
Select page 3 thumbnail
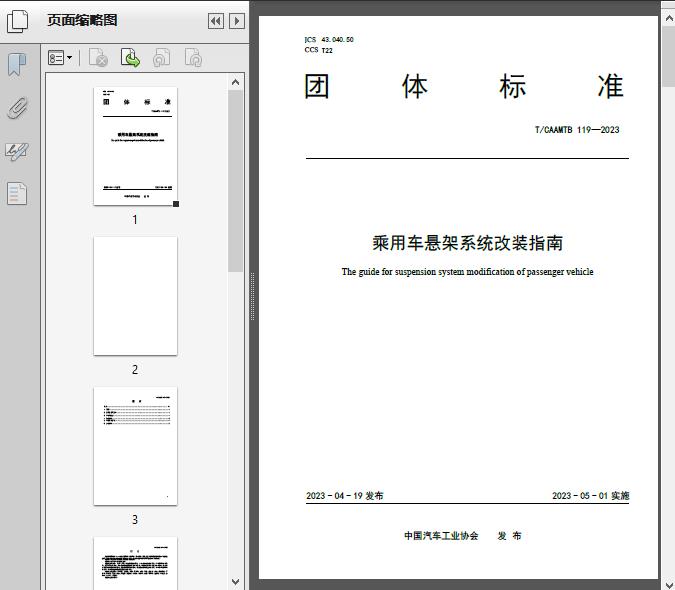135,446
